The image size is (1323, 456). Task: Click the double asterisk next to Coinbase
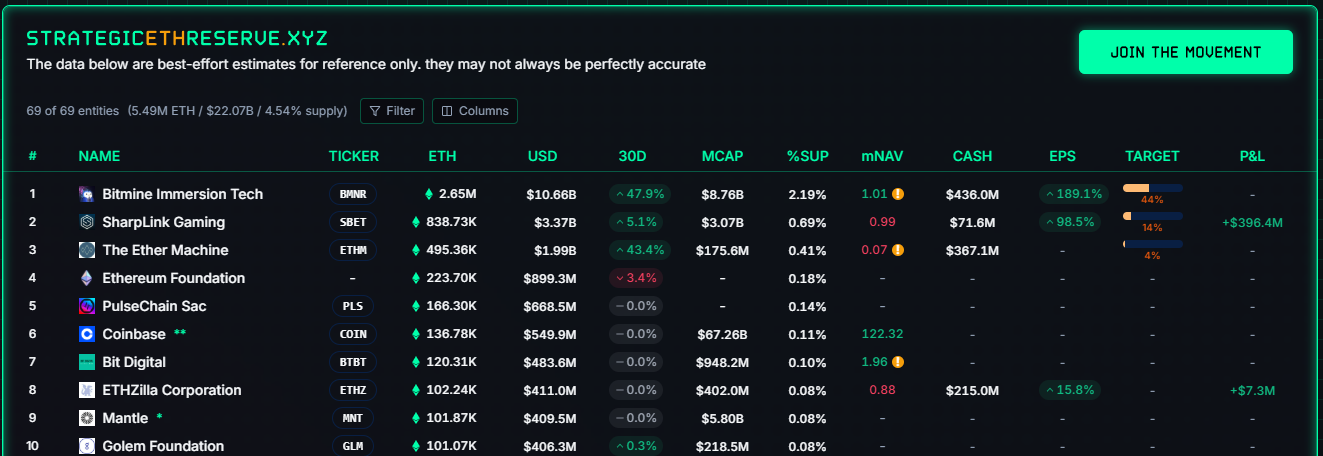(x=180, y=332)
